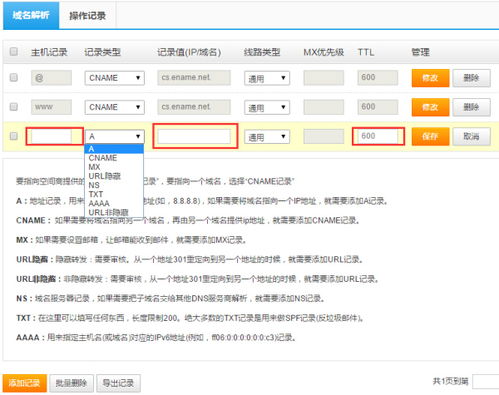Screen dimensions: 499x395
Task: Click the 主机记录 column header
Action: (x=49, y=52)
